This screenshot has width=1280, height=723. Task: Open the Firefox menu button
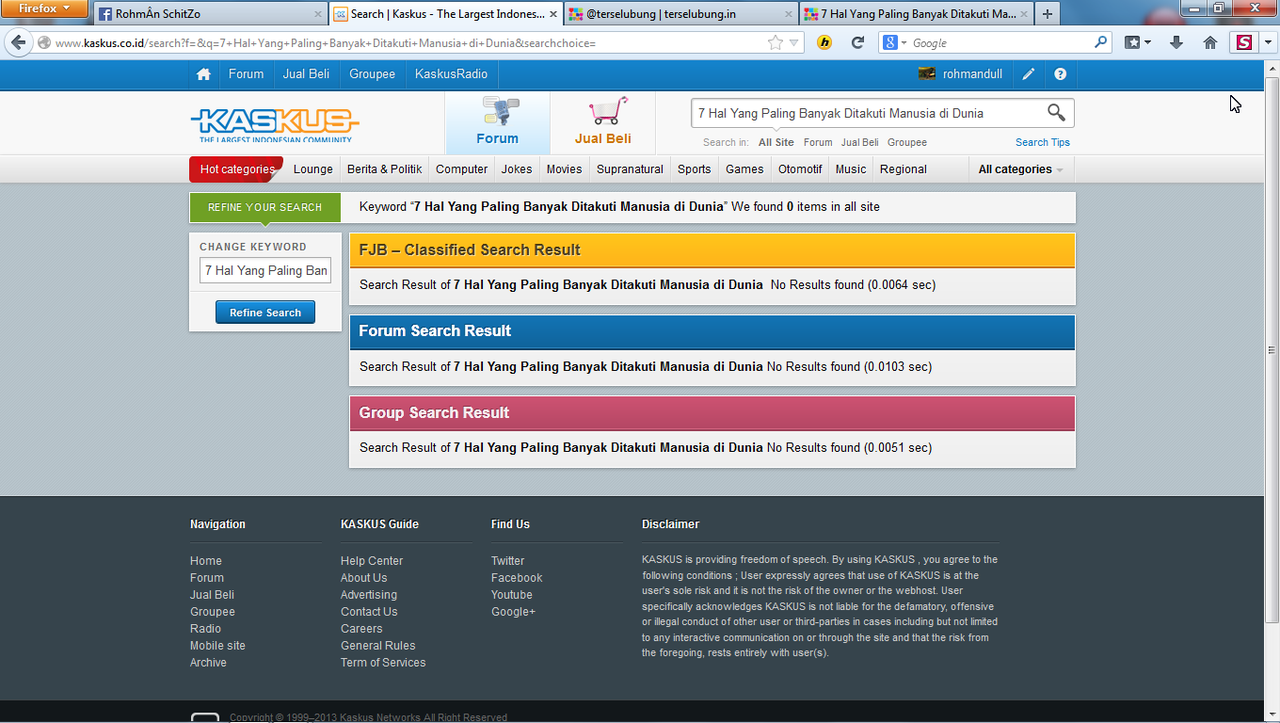tap(44, 9)
